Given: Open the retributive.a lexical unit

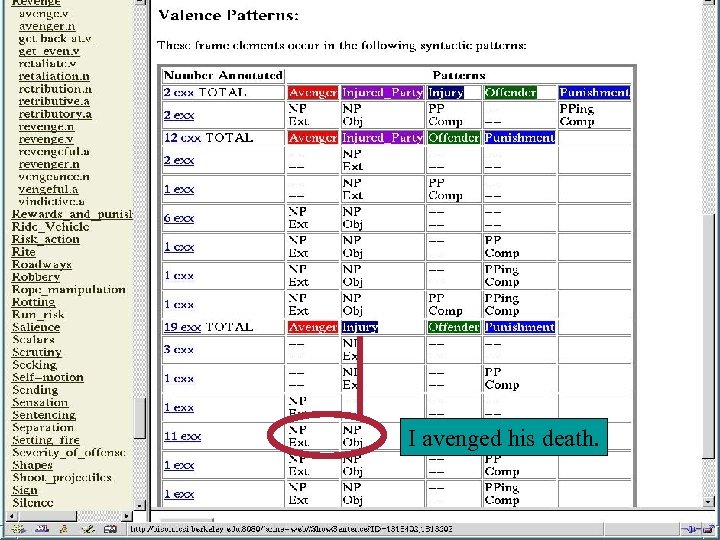Looking at the screenshot, I should point(54,101).
